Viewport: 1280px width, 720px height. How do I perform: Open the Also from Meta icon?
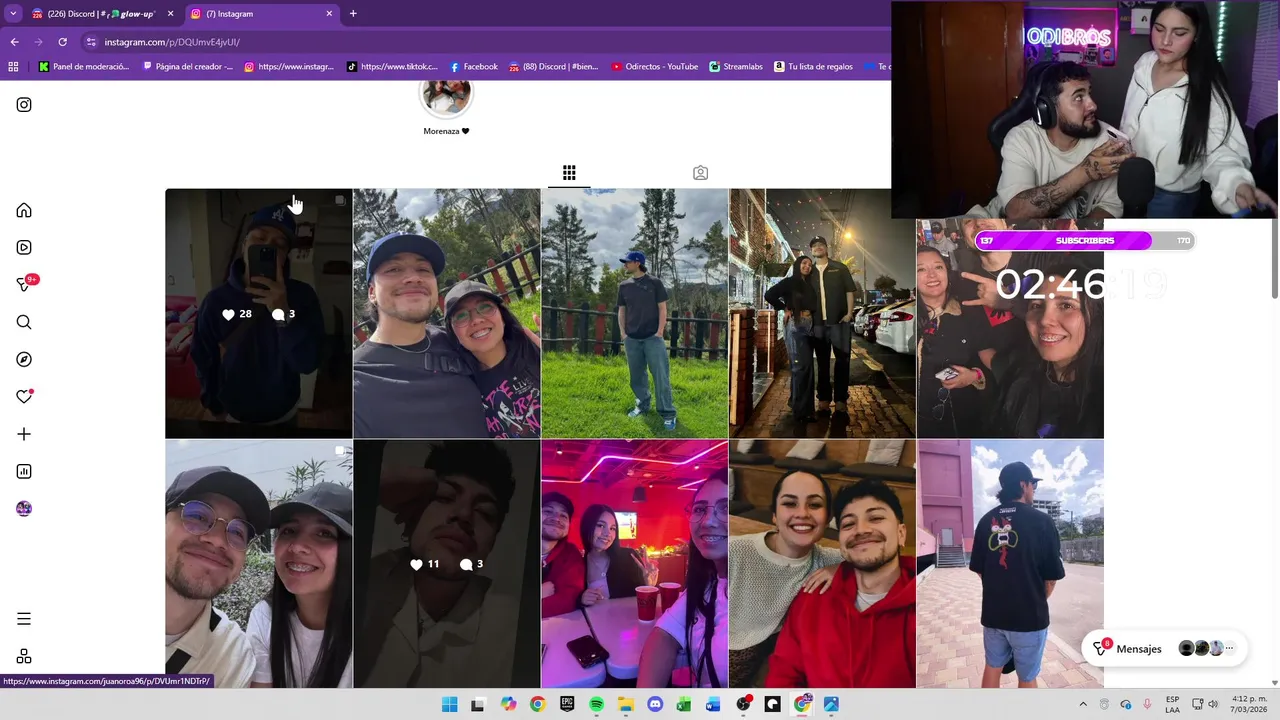(24, 656)
